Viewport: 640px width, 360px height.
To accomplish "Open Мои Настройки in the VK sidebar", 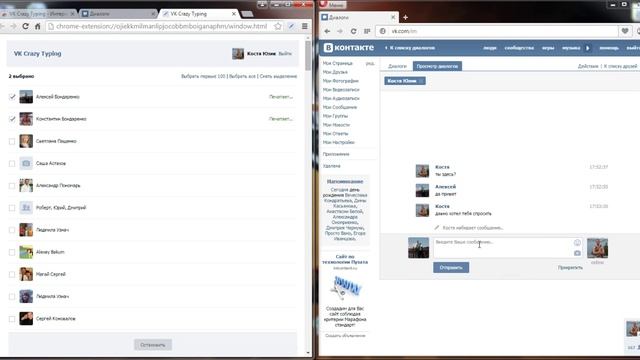I will click(338, 142).
